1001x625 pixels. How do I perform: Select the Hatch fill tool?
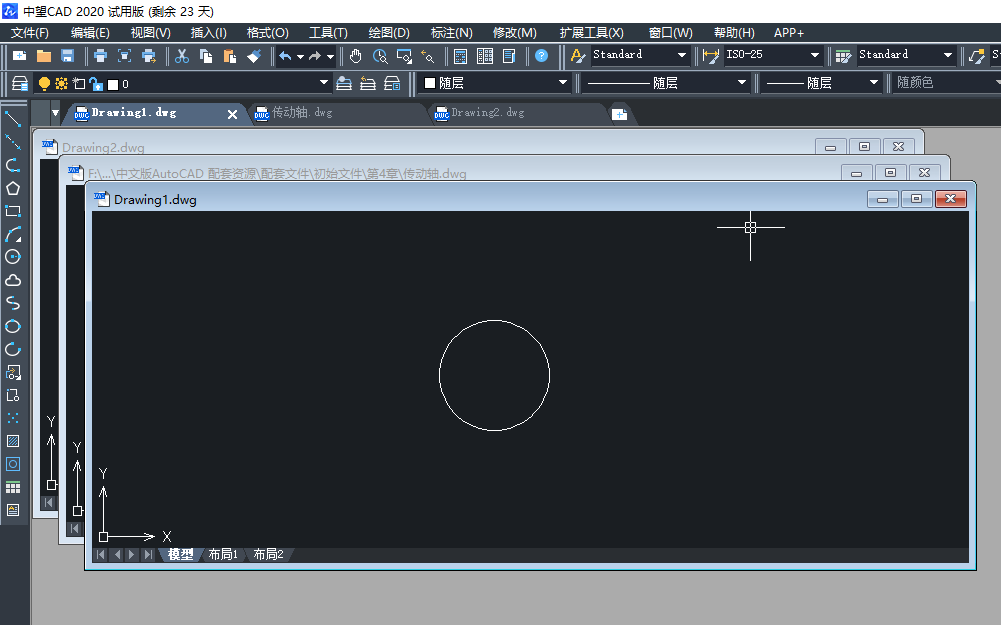[13, 441]
